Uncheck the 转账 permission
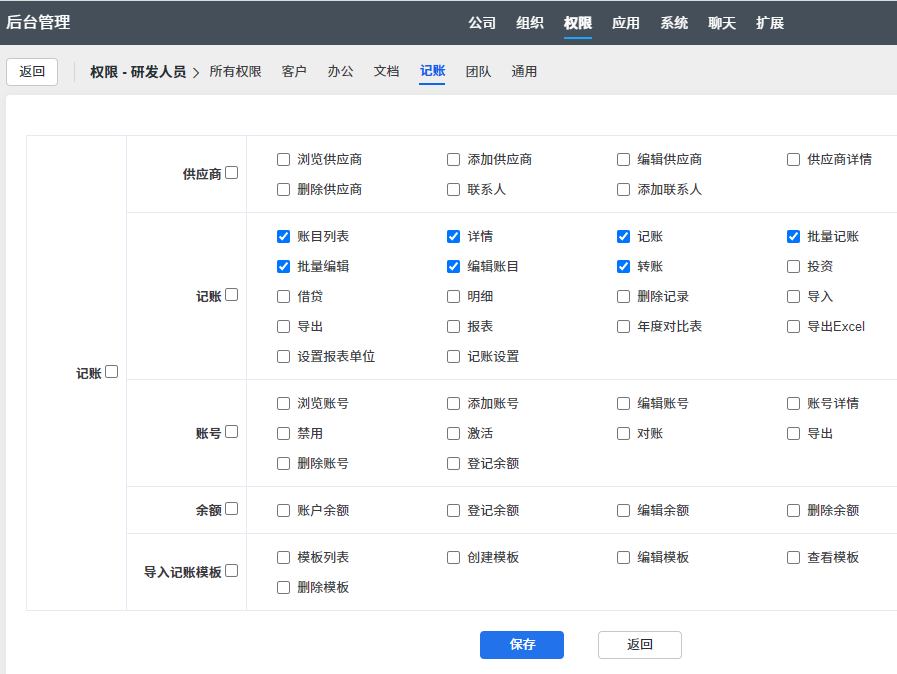Image resolution: width=897 pixels, height=674 pixels. [x=624, y=267]
